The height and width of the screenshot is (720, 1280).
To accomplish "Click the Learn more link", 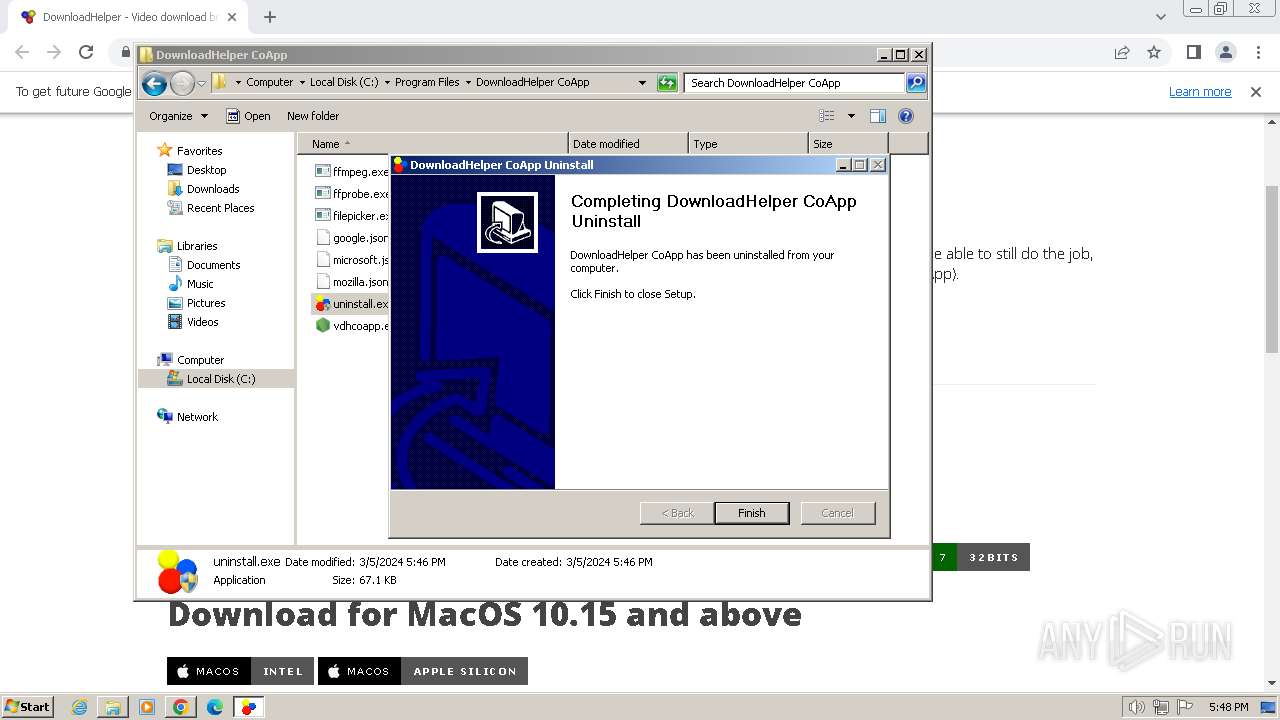I will click(x=1200, y=91).
